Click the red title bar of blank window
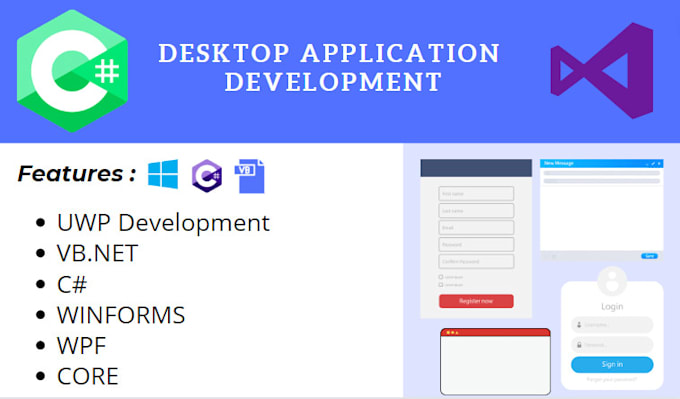This screenshot has height=399, width=680. click(495, 332)
